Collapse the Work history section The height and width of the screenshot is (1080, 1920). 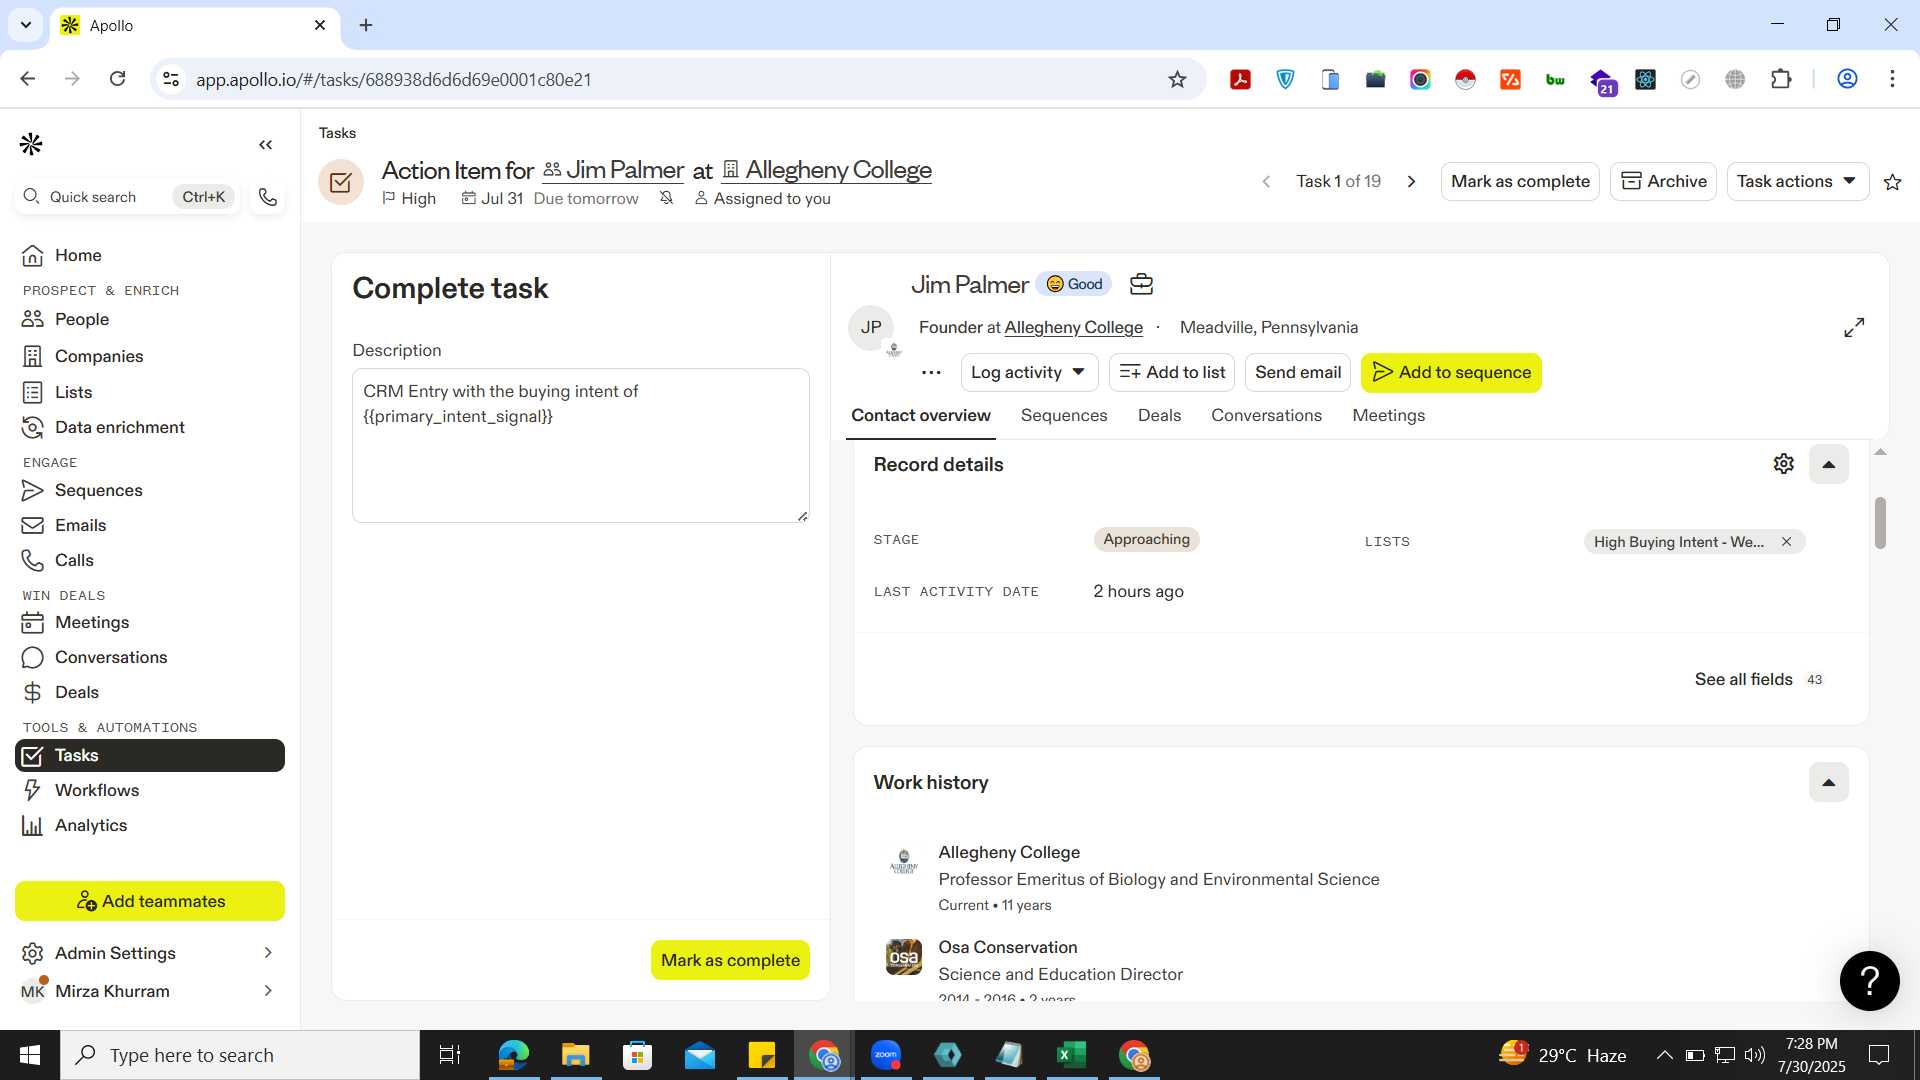click(x=1828, y=782)
